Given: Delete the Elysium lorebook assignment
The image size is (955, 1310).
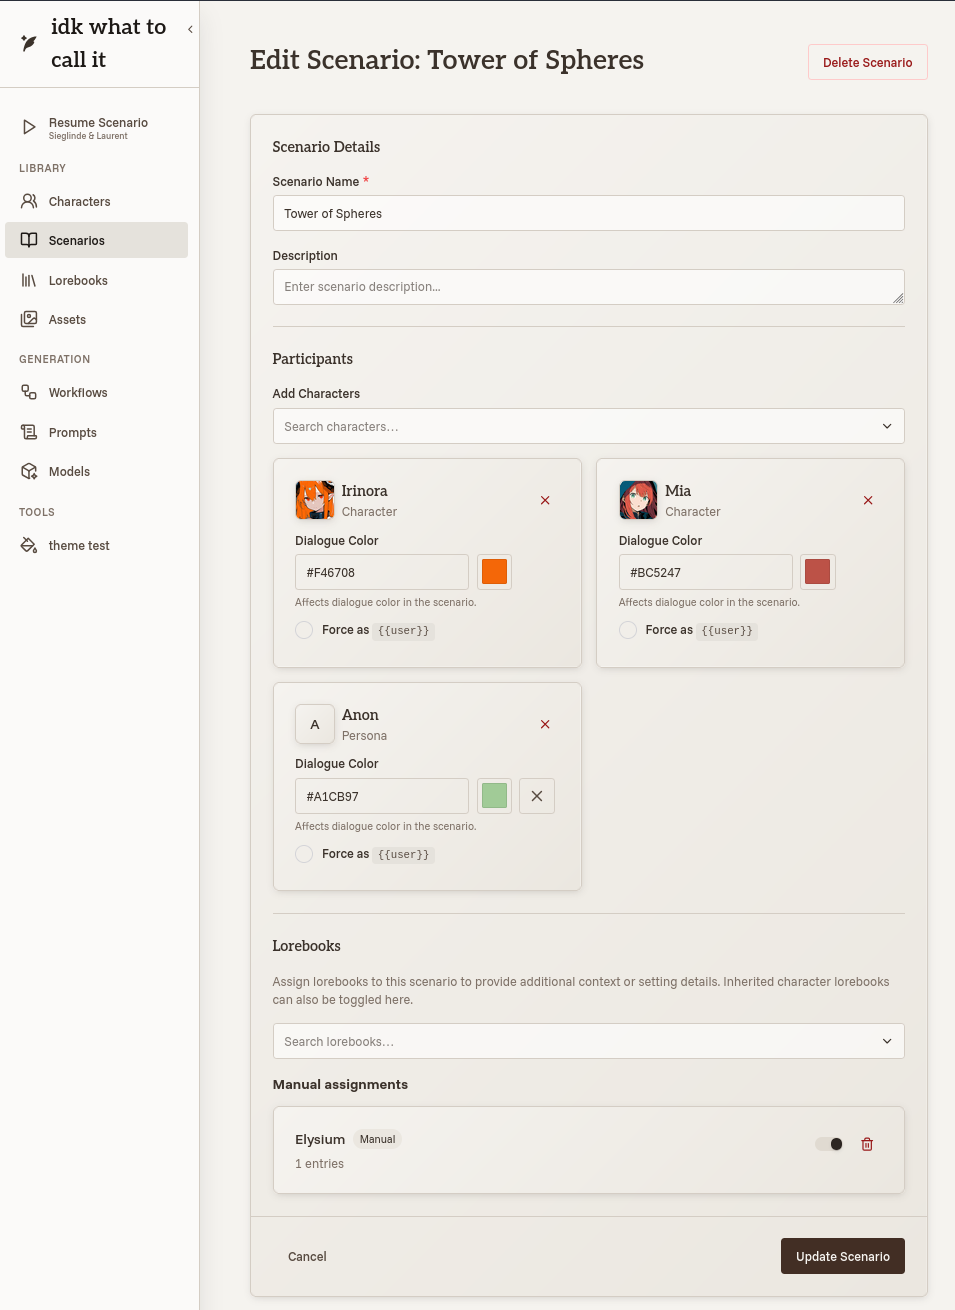Looking at the screenshot, I should click(867, 1144).
